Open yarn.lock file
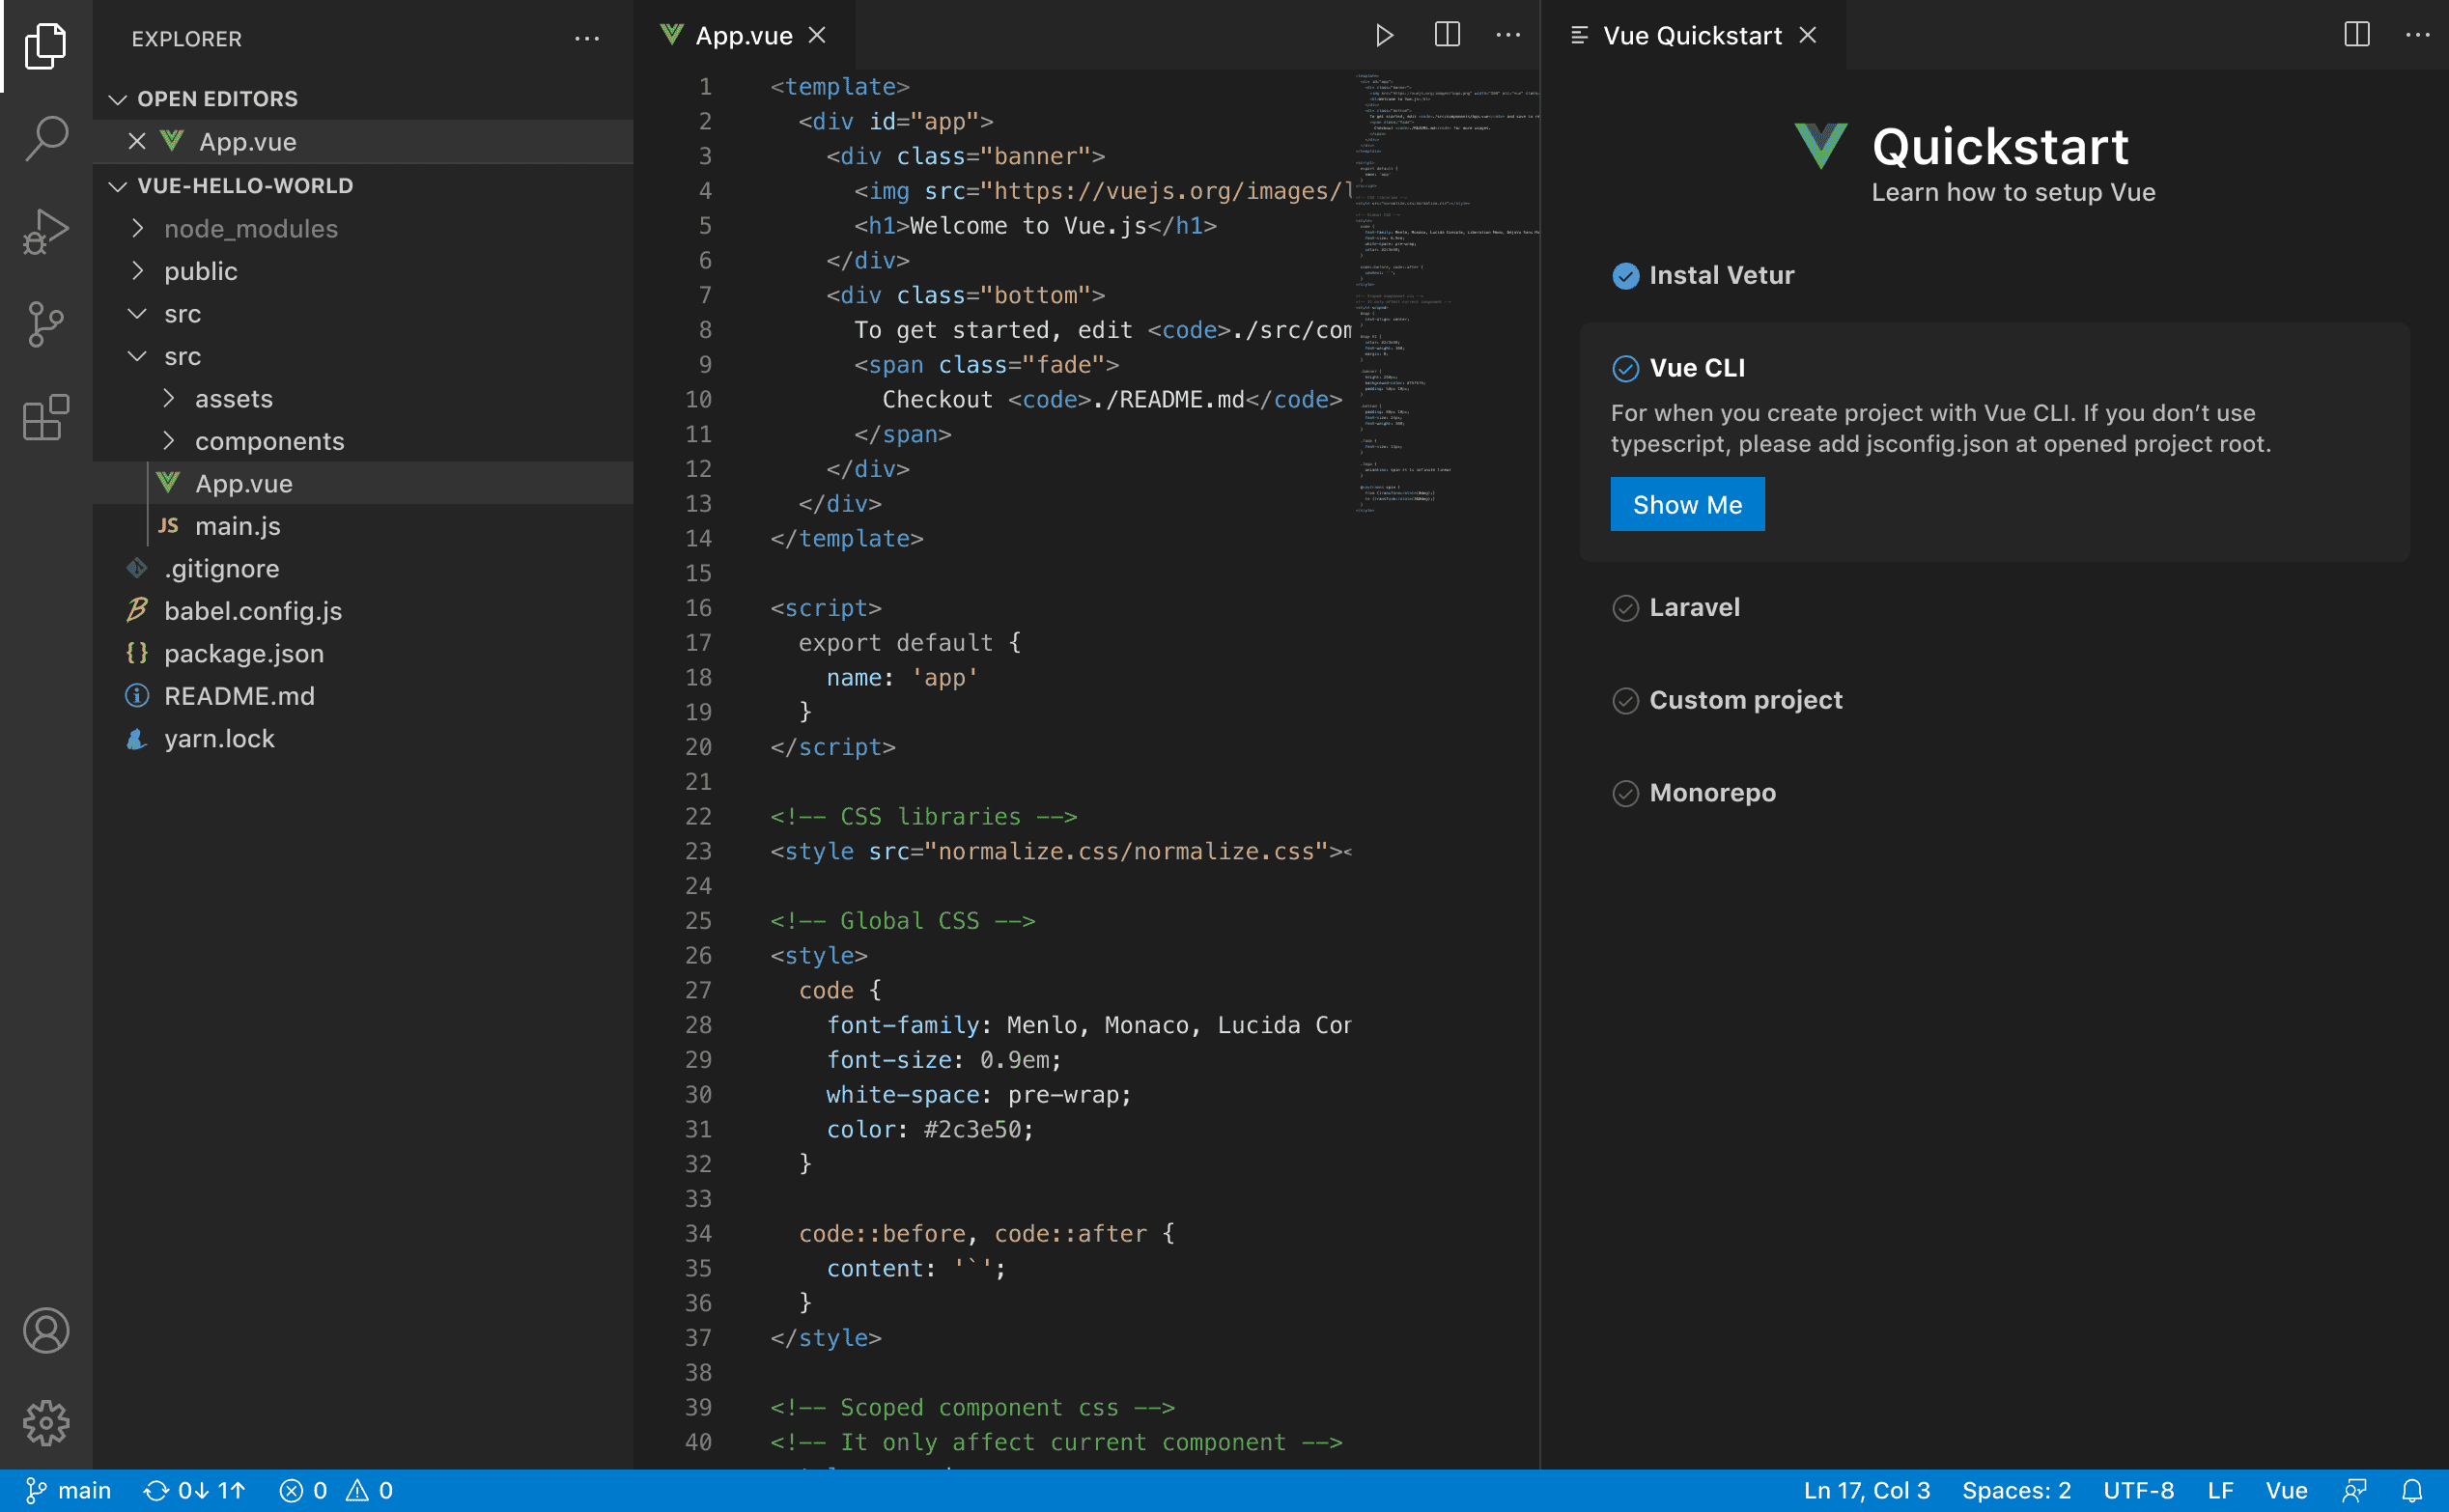2449x1512 pixels. pos(363,739)
